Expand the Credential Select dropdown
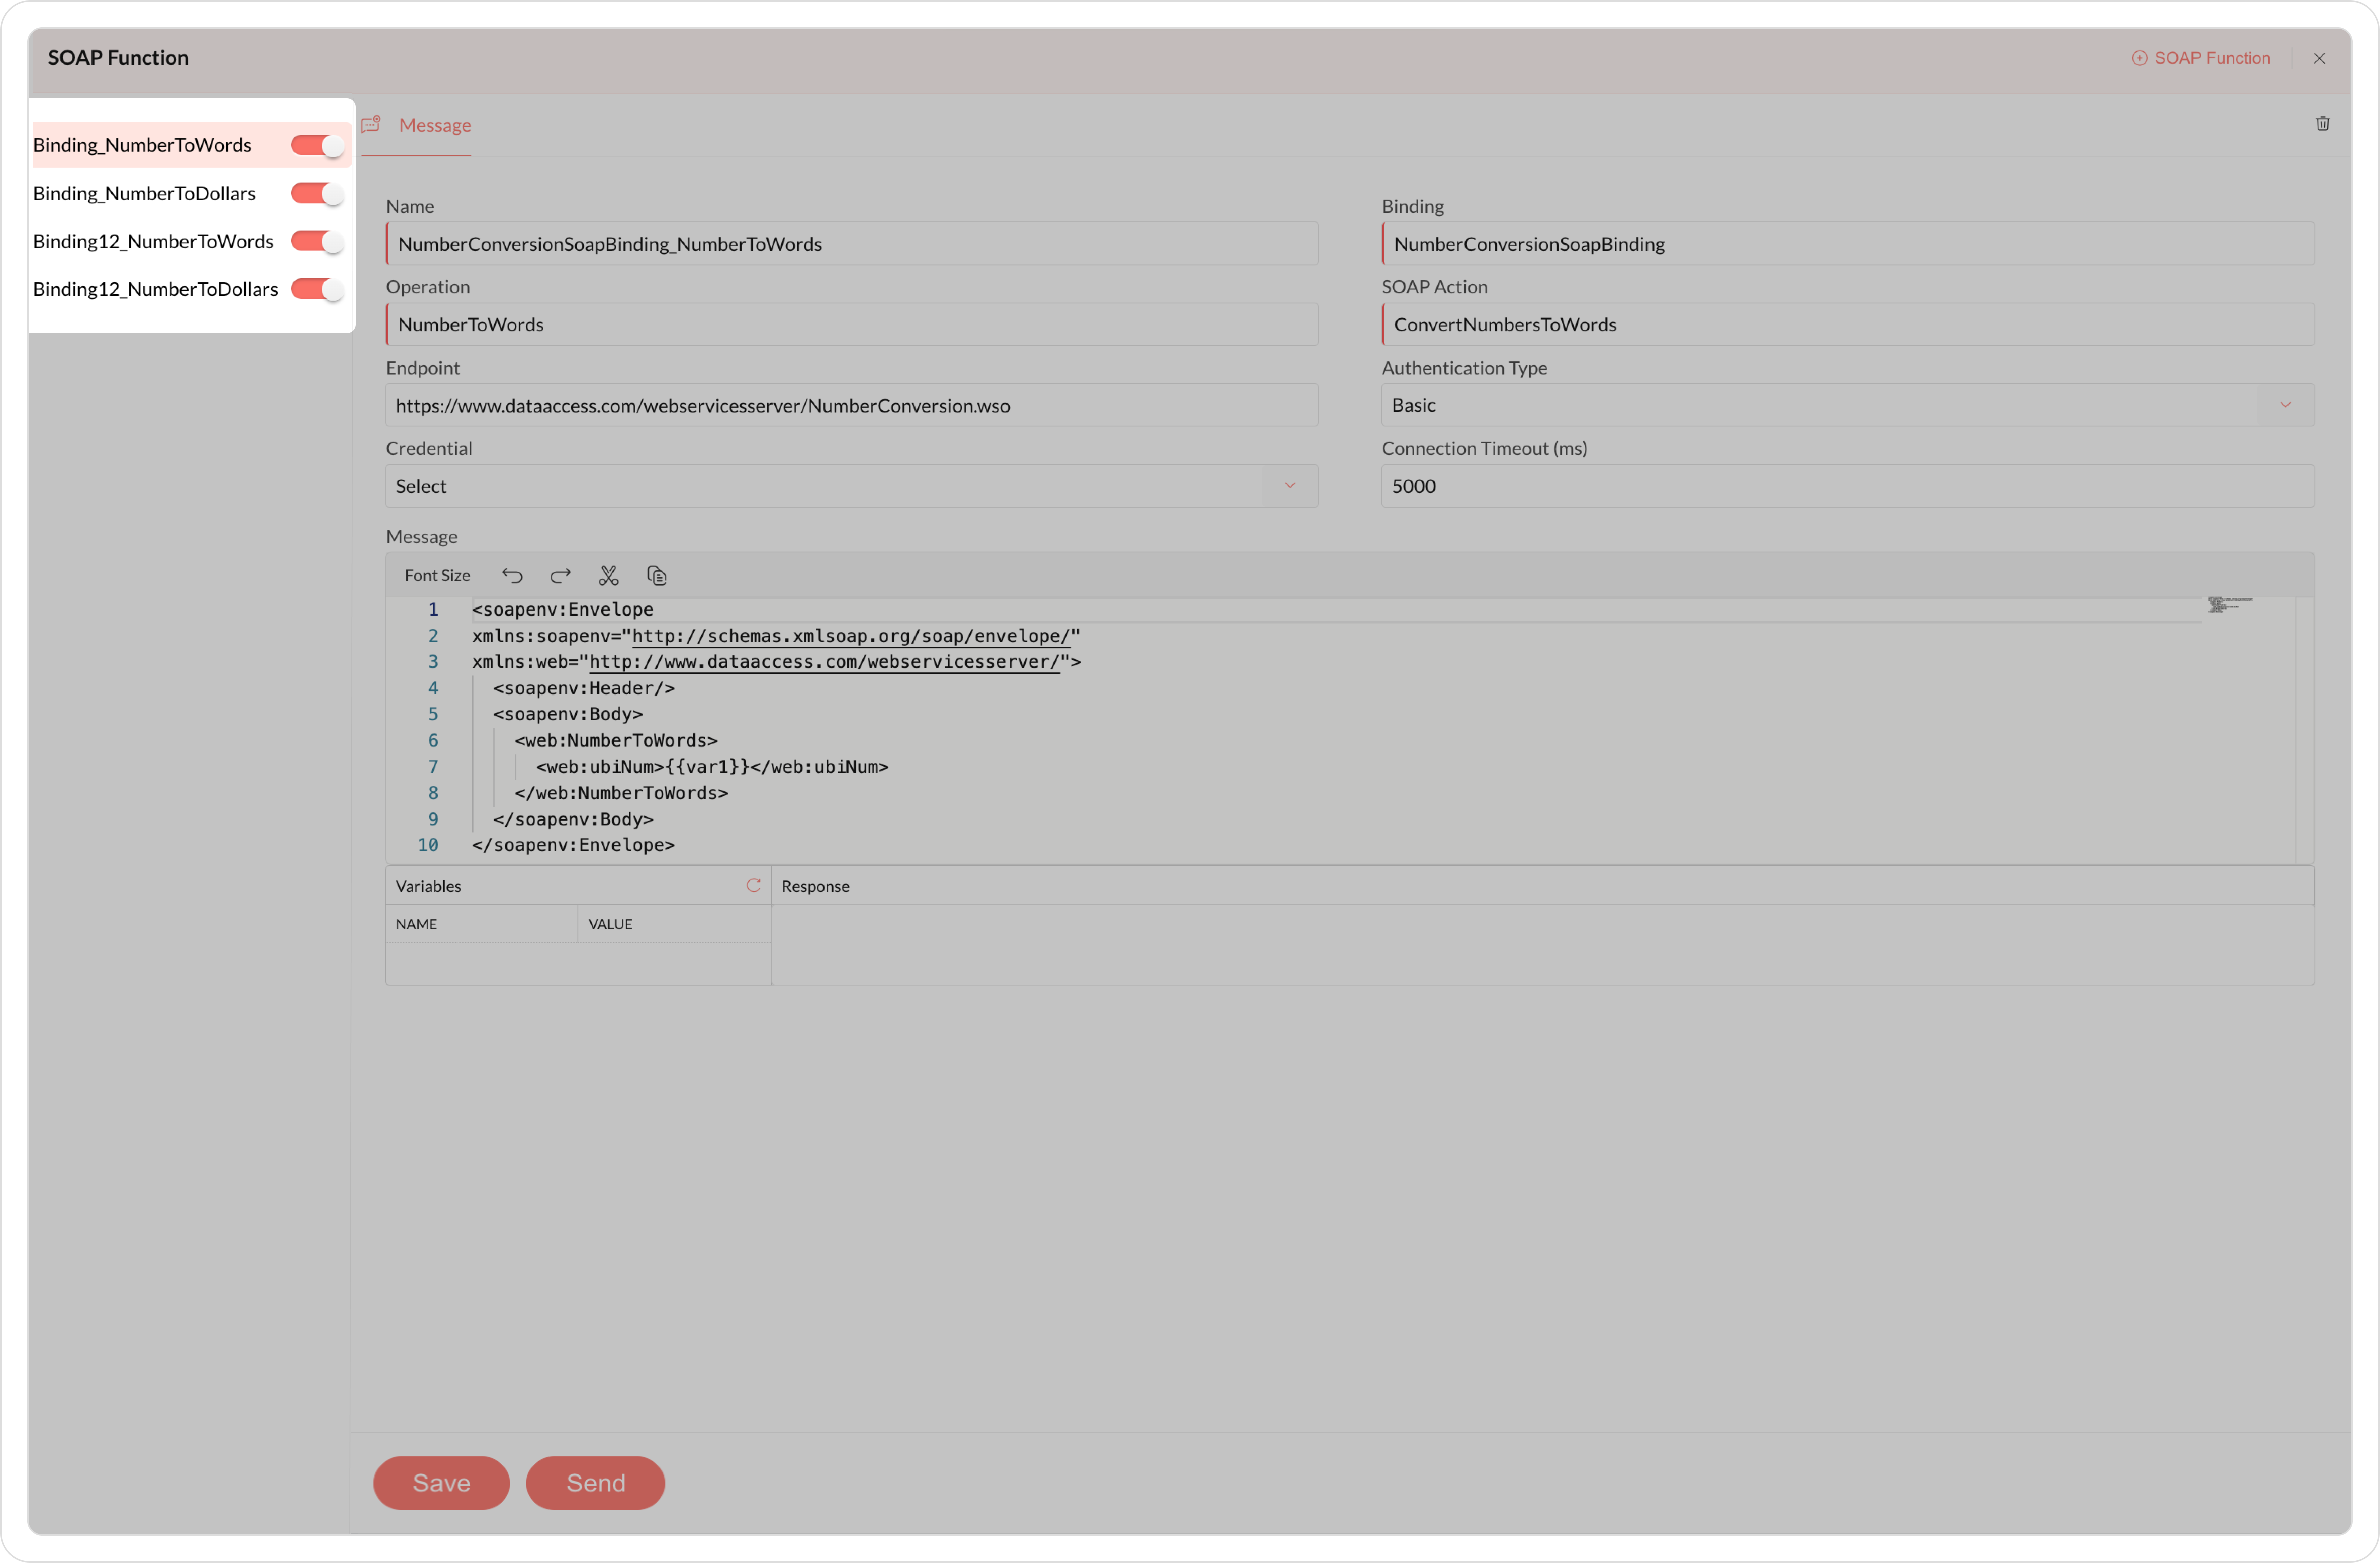This screenshot has height=1563, width=2380. click(x=851, y=486)
